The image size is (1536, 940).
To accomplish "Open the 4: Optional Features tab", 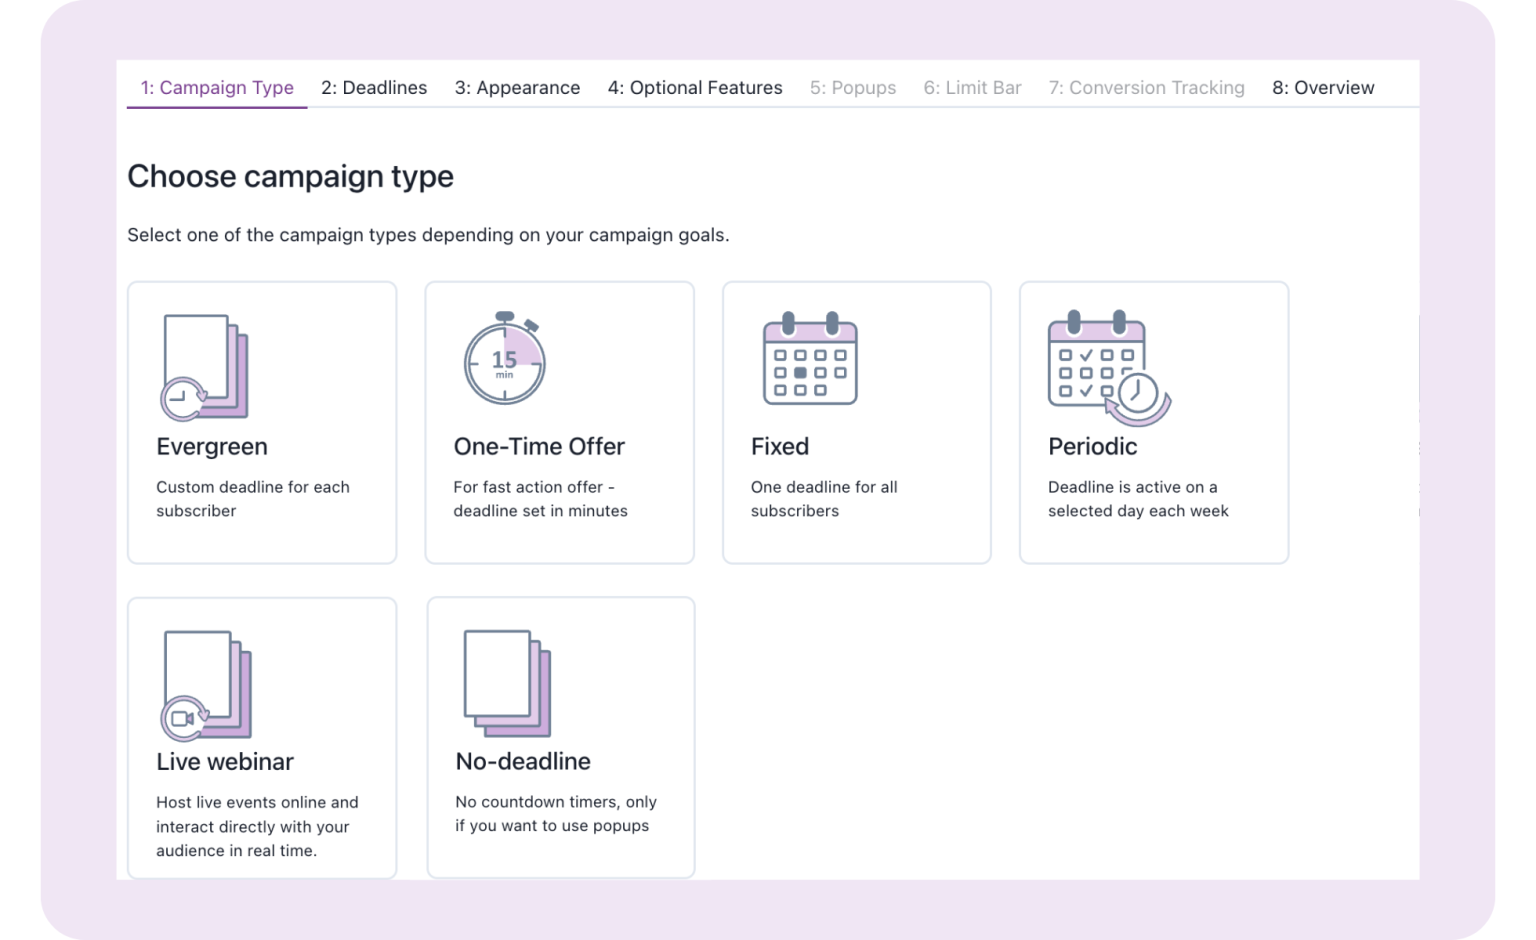I will pos(695,88).
